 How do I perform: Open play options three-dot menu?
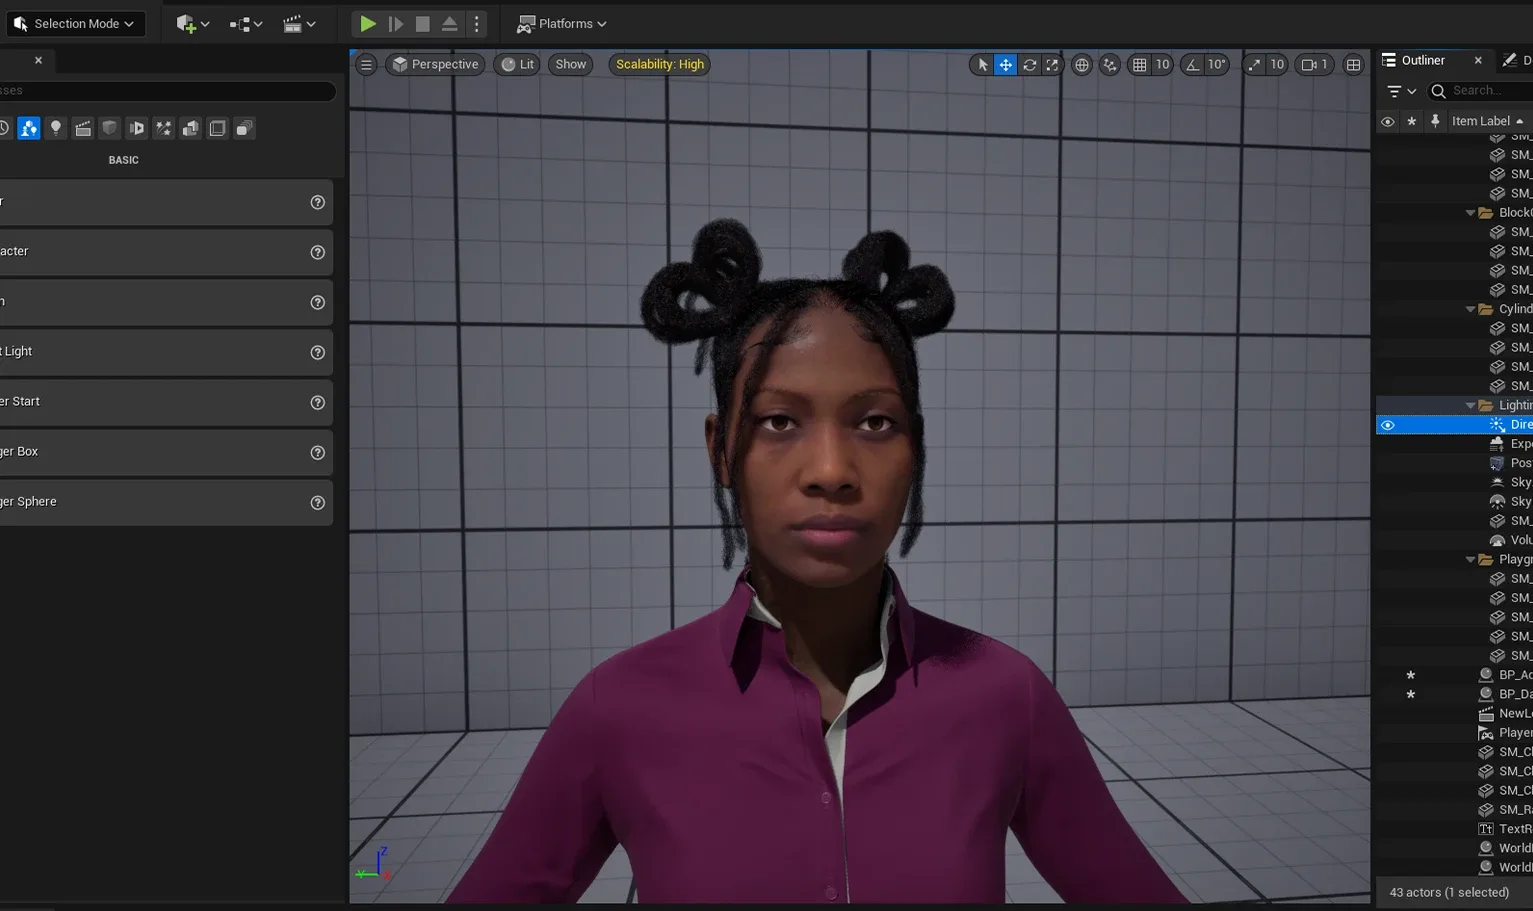point(477,23)
